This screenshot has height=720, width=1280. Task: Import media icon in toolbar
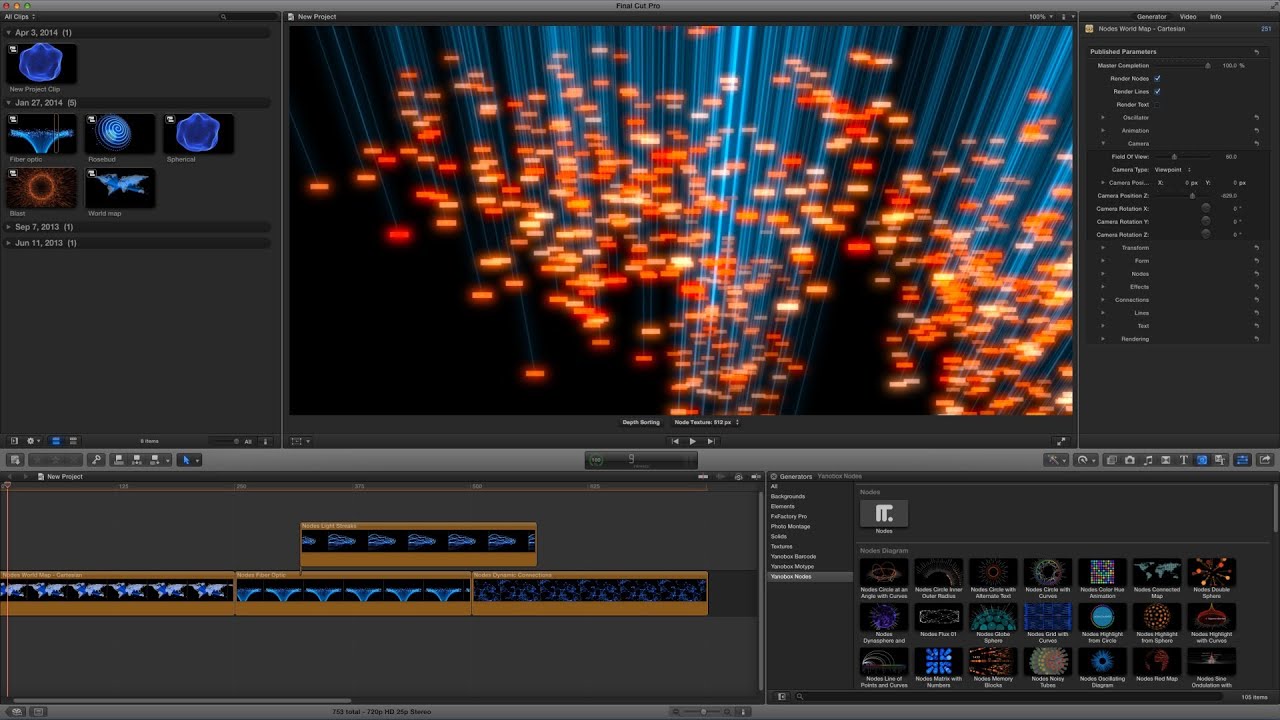coord(14,460)
